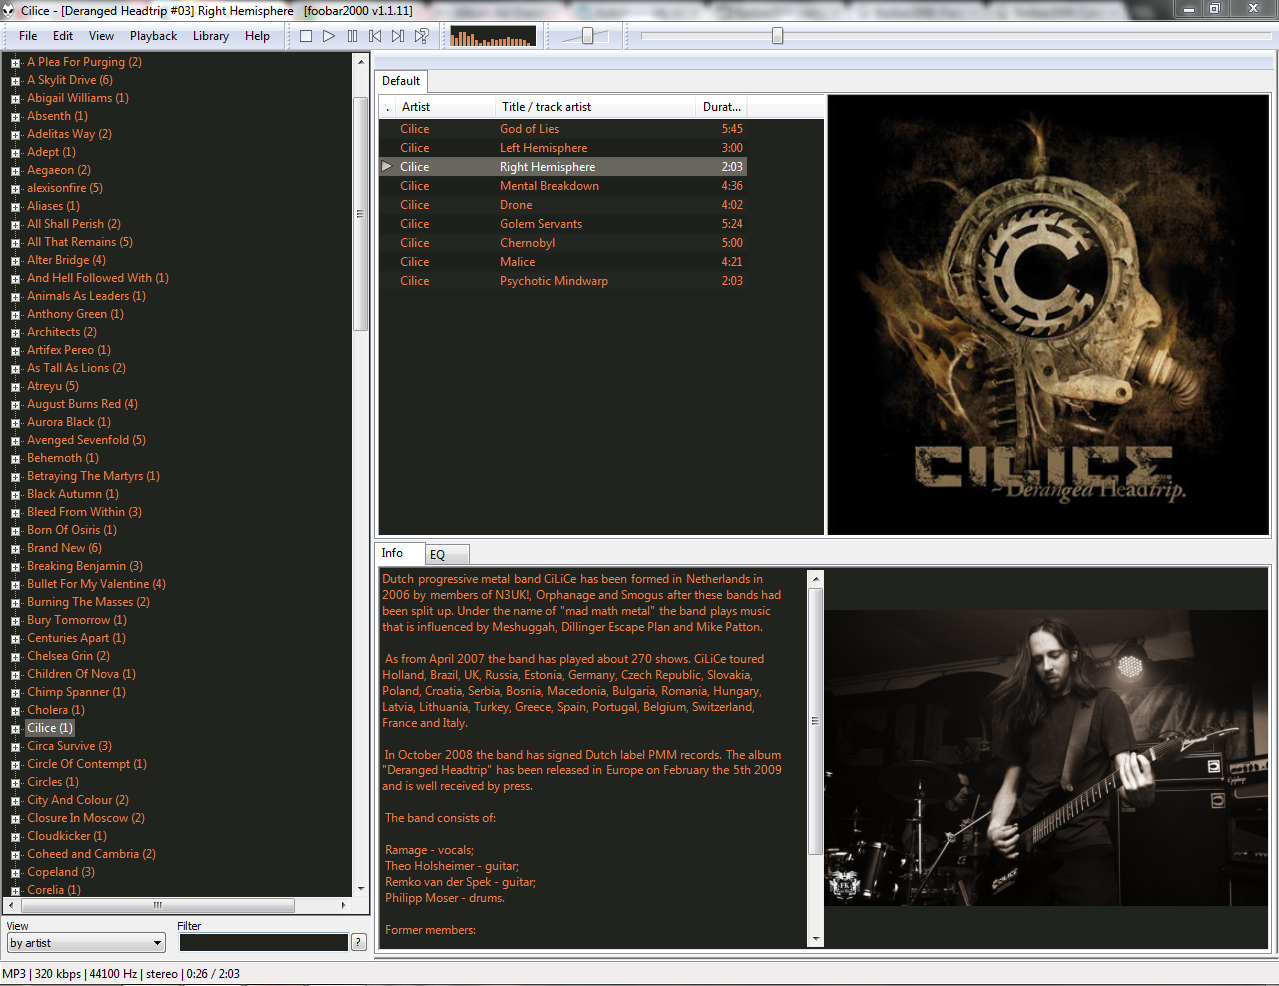Viewport: 1279px width, 986px height.
Task: Expand the Coheed and Cambria node
Action: pyautogui.click(x=15, y=855)
